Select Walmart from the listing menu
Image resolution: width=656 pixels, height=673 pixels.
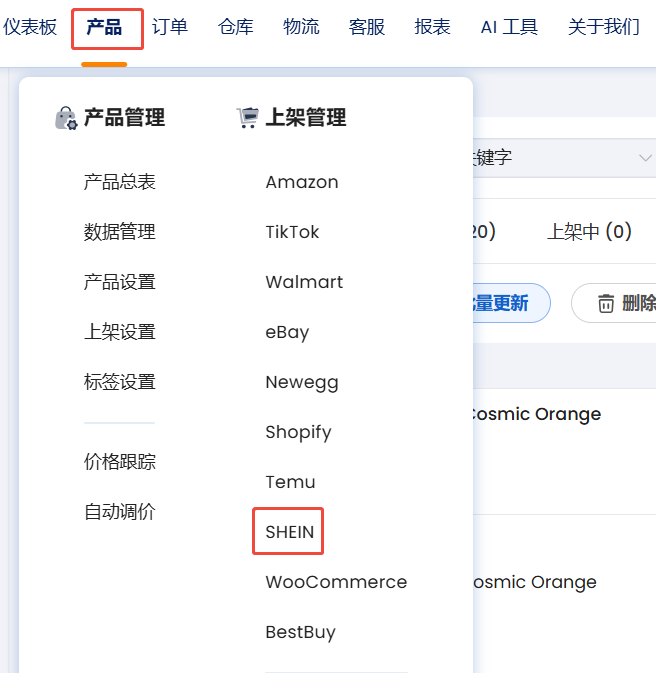[x=304, y=282]
